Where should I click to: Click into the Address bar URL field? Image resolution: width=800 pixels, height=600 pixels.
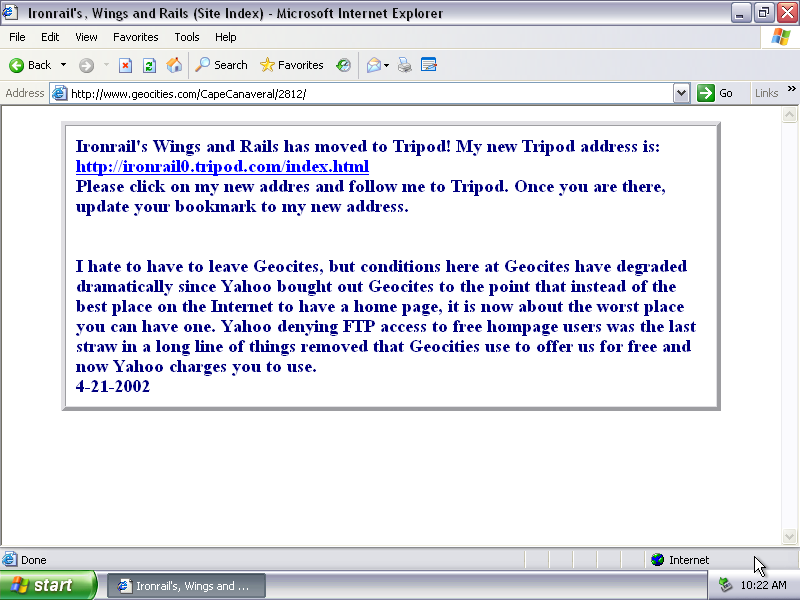point(370,94)
